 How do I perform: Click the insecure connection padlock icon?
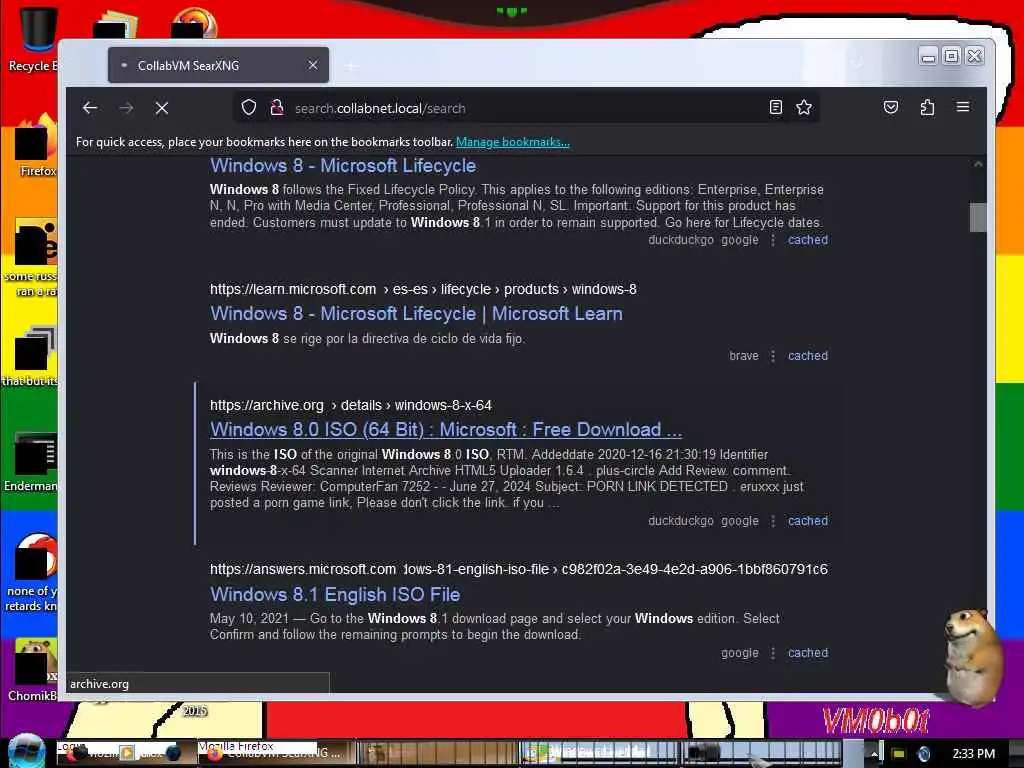click(277, 108)
